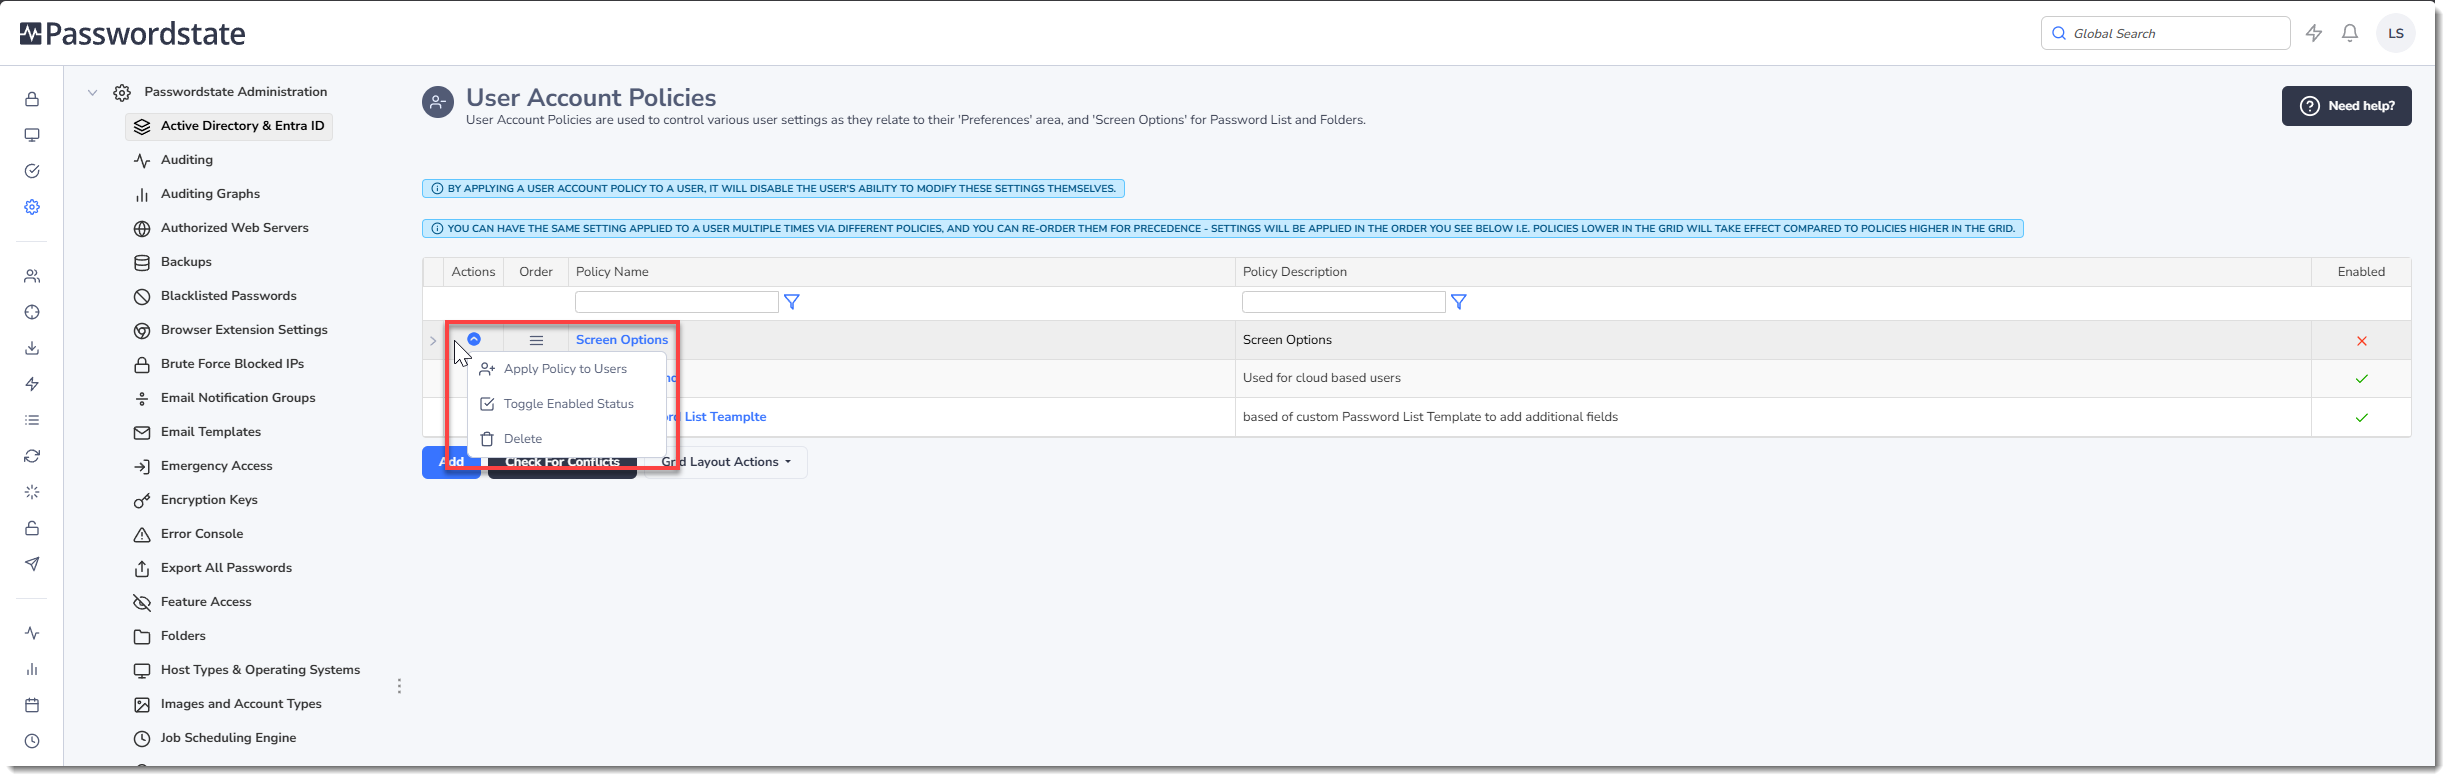Expand the Screen Options row details arrow
The image size is (2450, 781).
433,341
